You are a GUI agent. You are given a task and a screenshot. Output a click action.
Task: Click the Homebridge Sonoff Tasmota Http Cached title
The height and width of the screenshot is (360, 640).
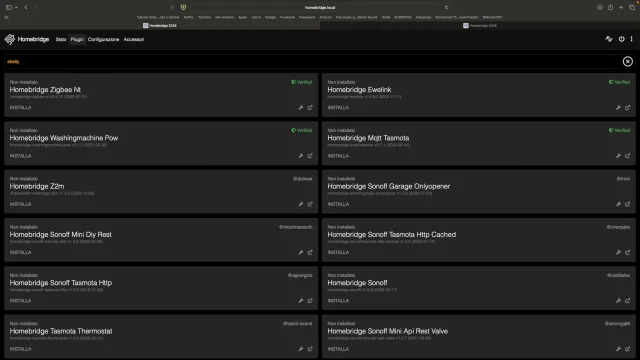click(x=391, y=234)
